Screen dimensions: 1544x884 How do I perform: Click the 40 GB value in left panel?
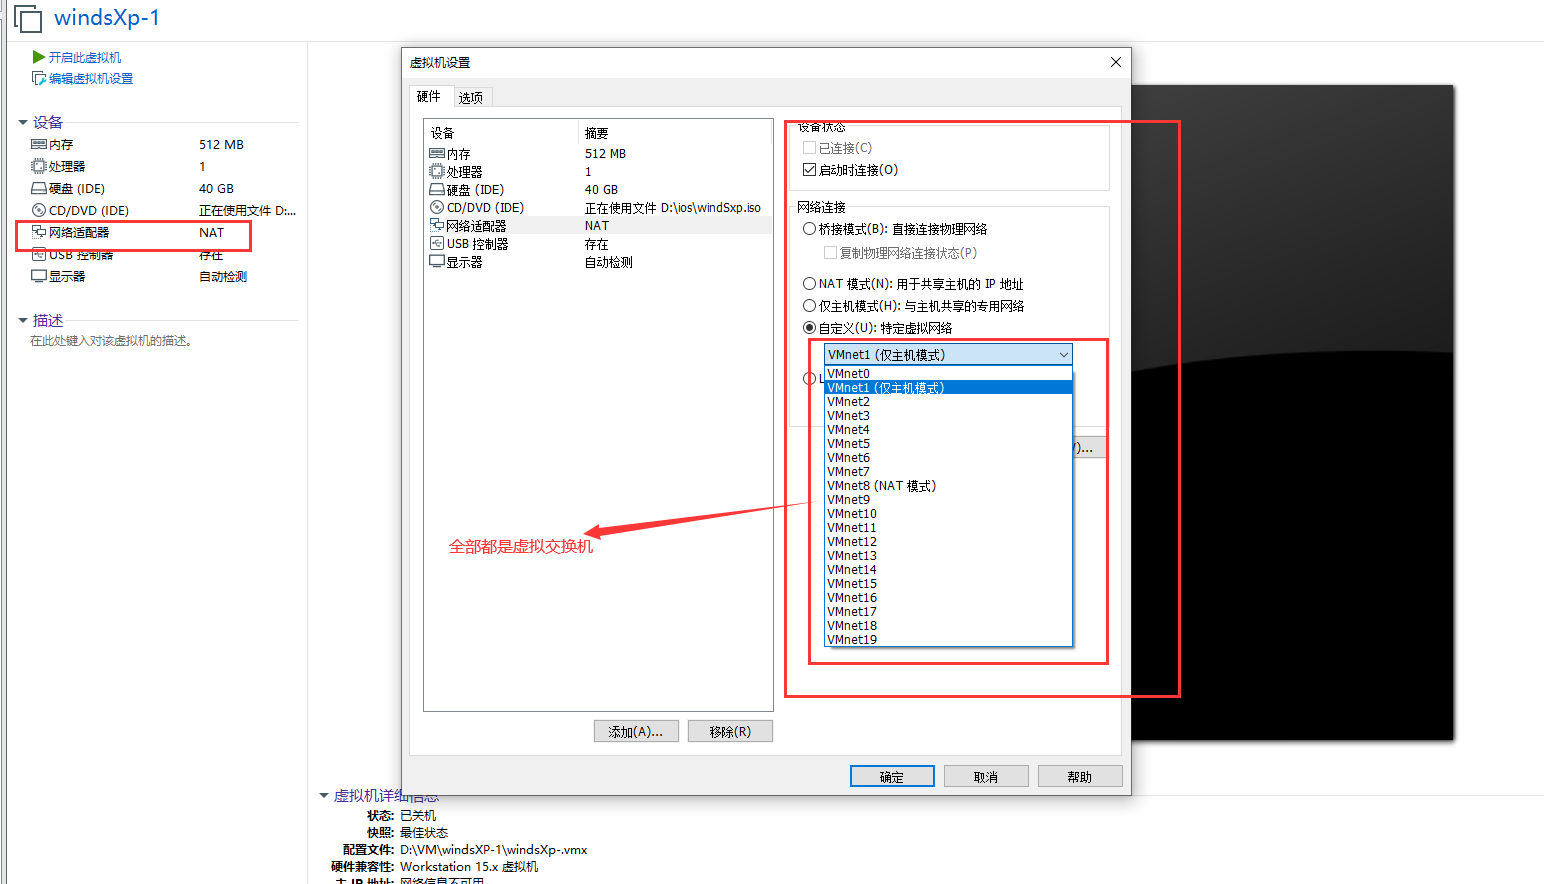[x=216, y=188]
